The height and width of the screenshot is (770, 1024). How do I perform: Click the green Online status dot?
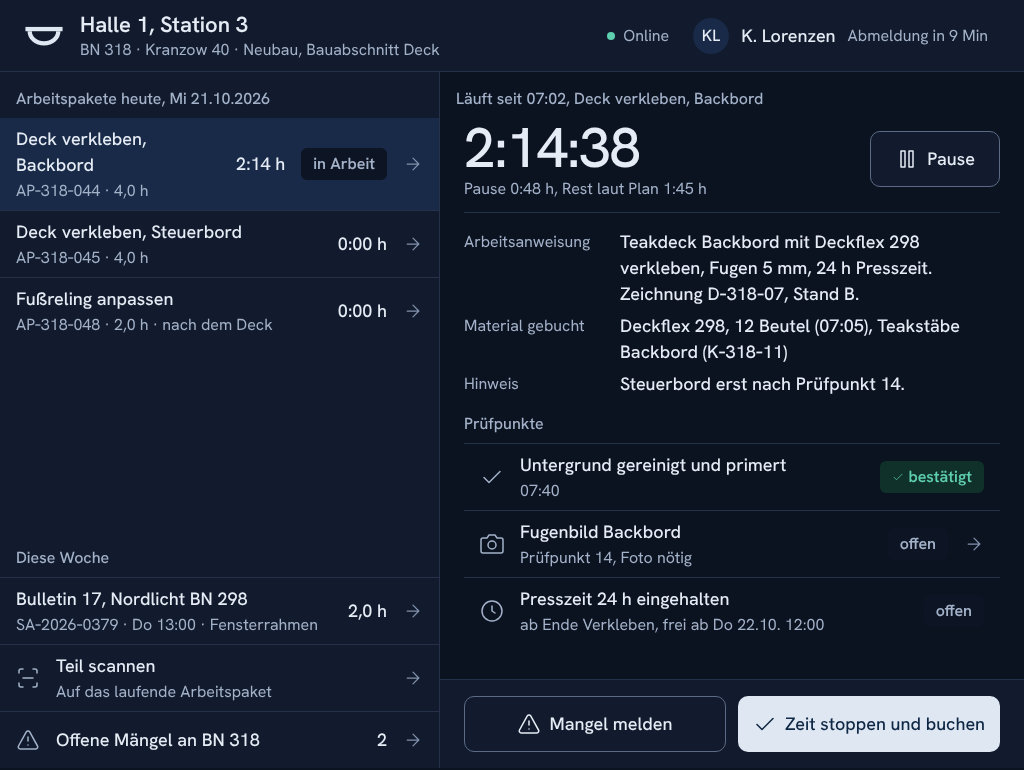click(611, 36)
